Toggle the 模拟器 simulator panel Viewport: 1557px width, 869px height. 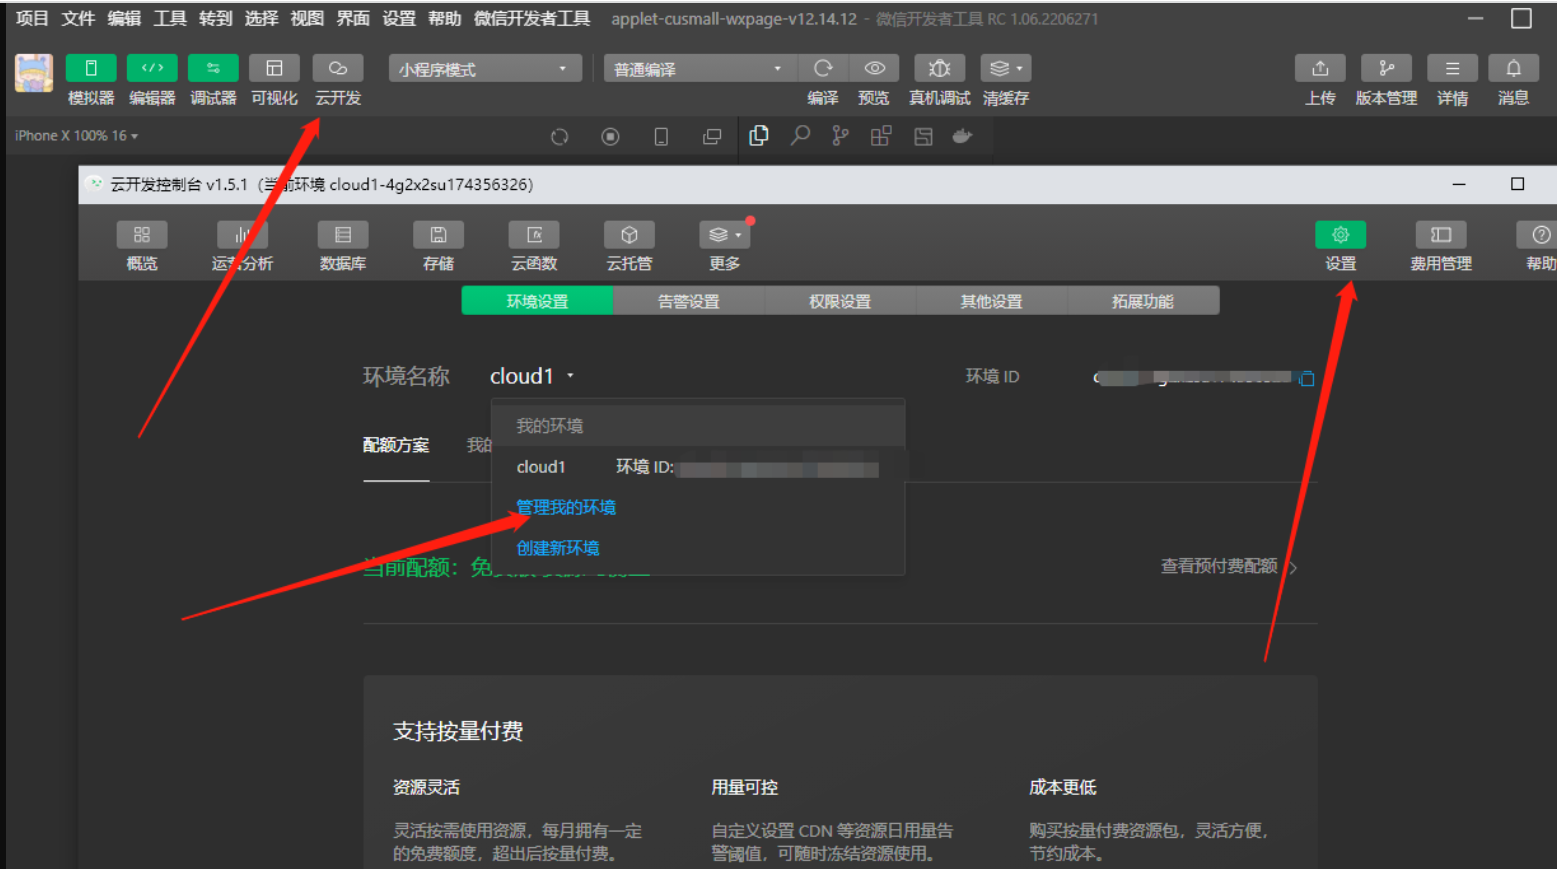91,69
